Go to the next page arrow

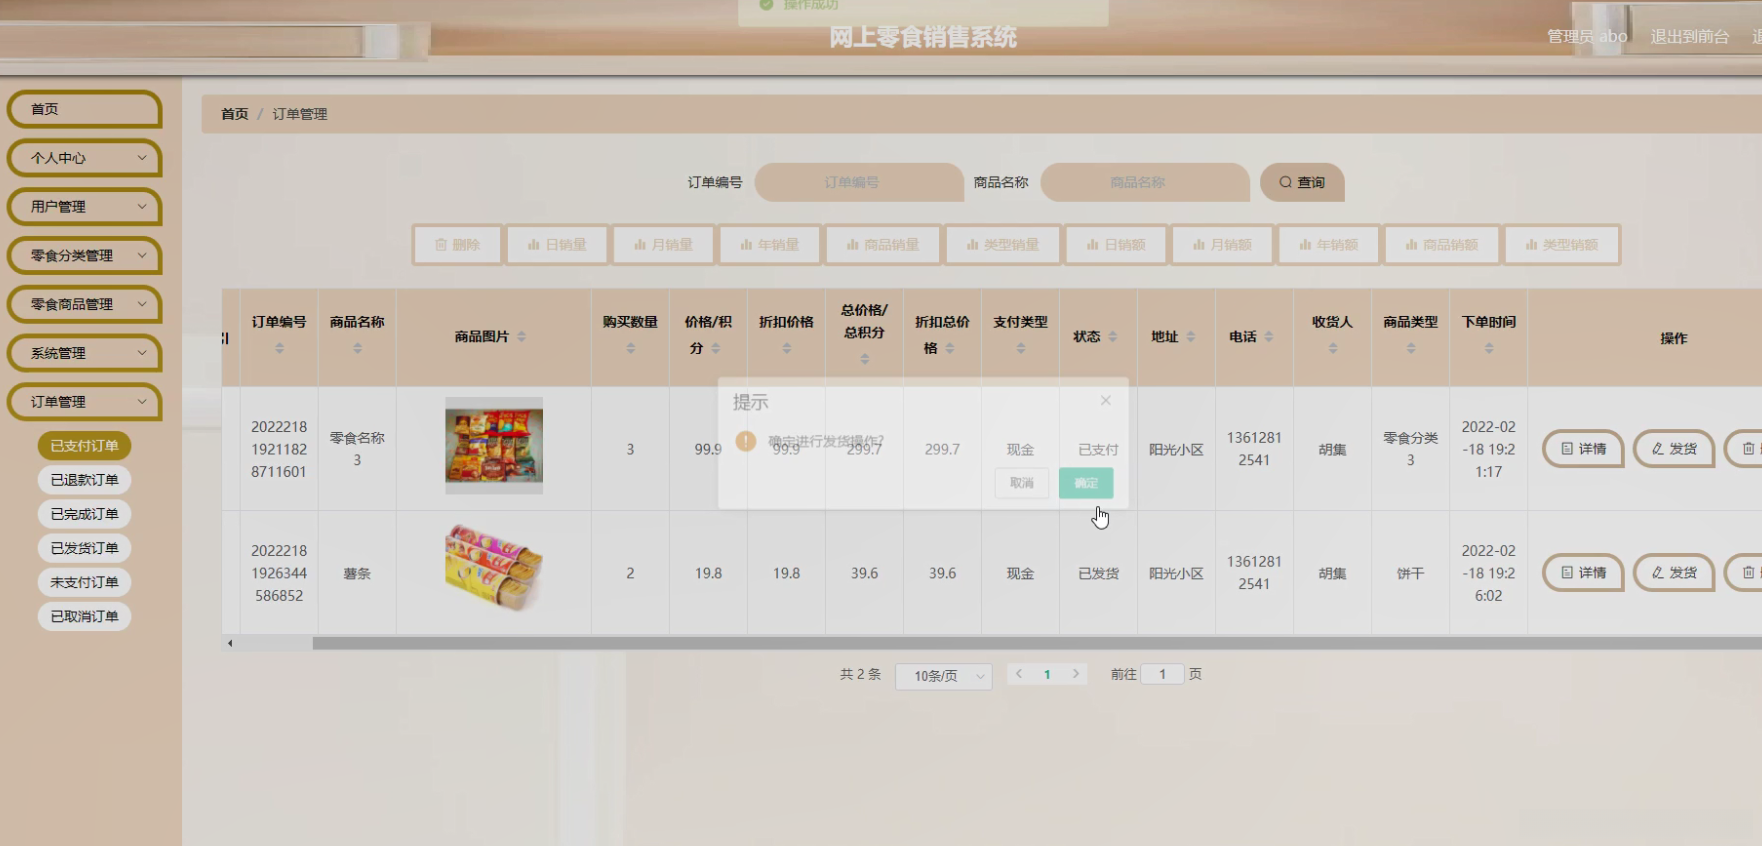tap(1076, 674)
